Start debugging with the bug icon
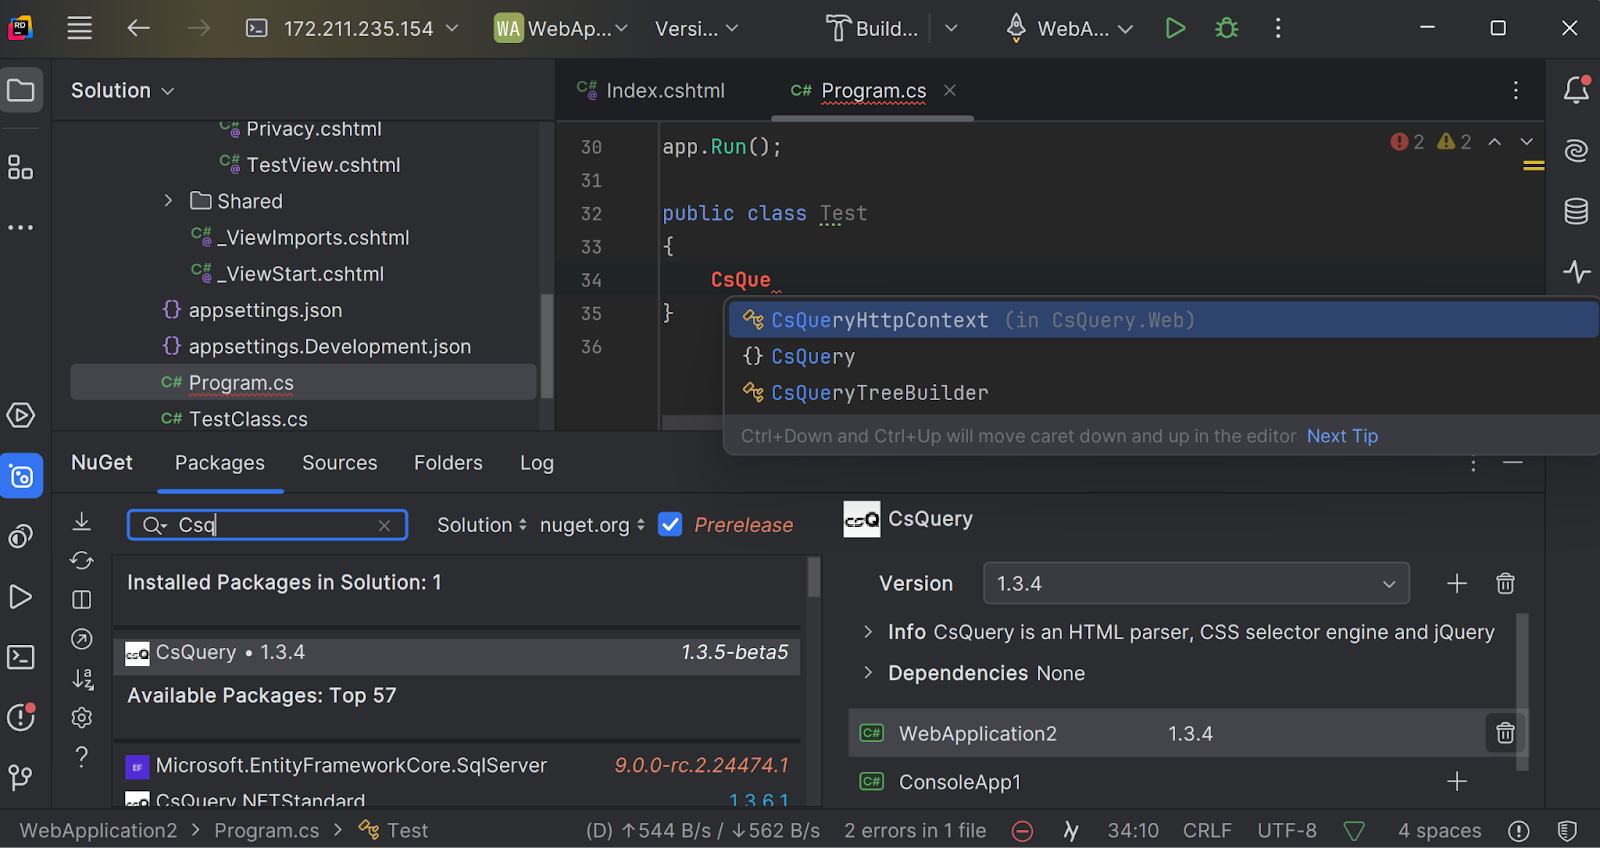Viewport: 1600px width, 848px height. pos(1227,28)
